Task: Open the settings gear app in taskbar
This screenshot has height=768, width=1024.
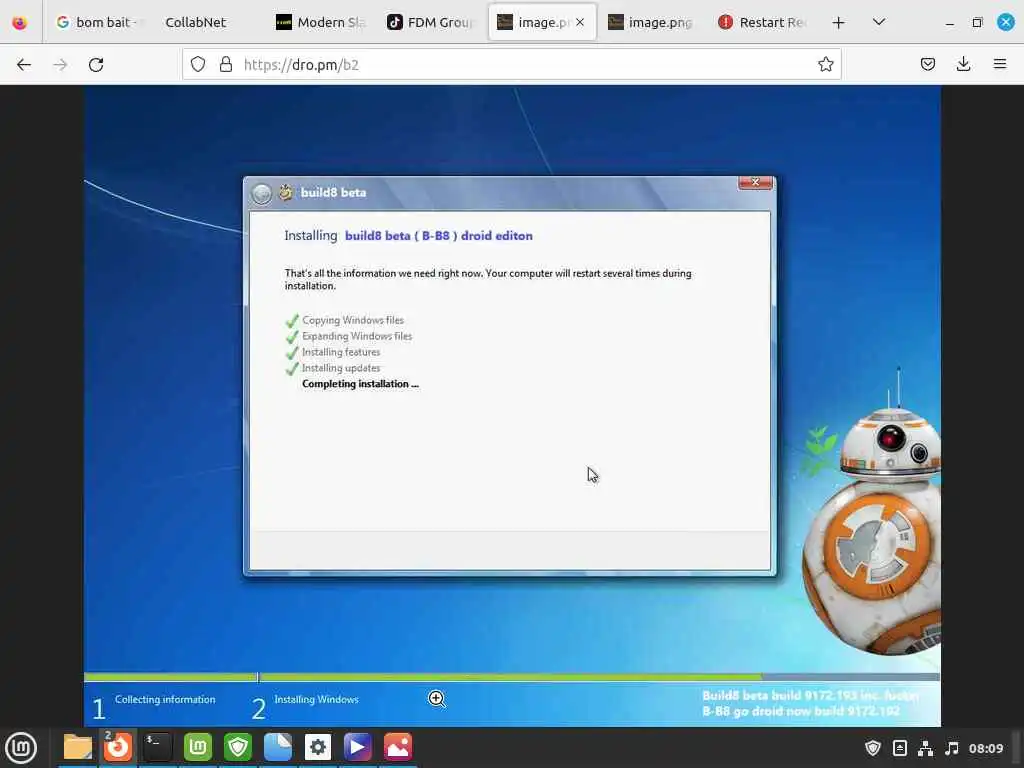Action: coord(317,747)
